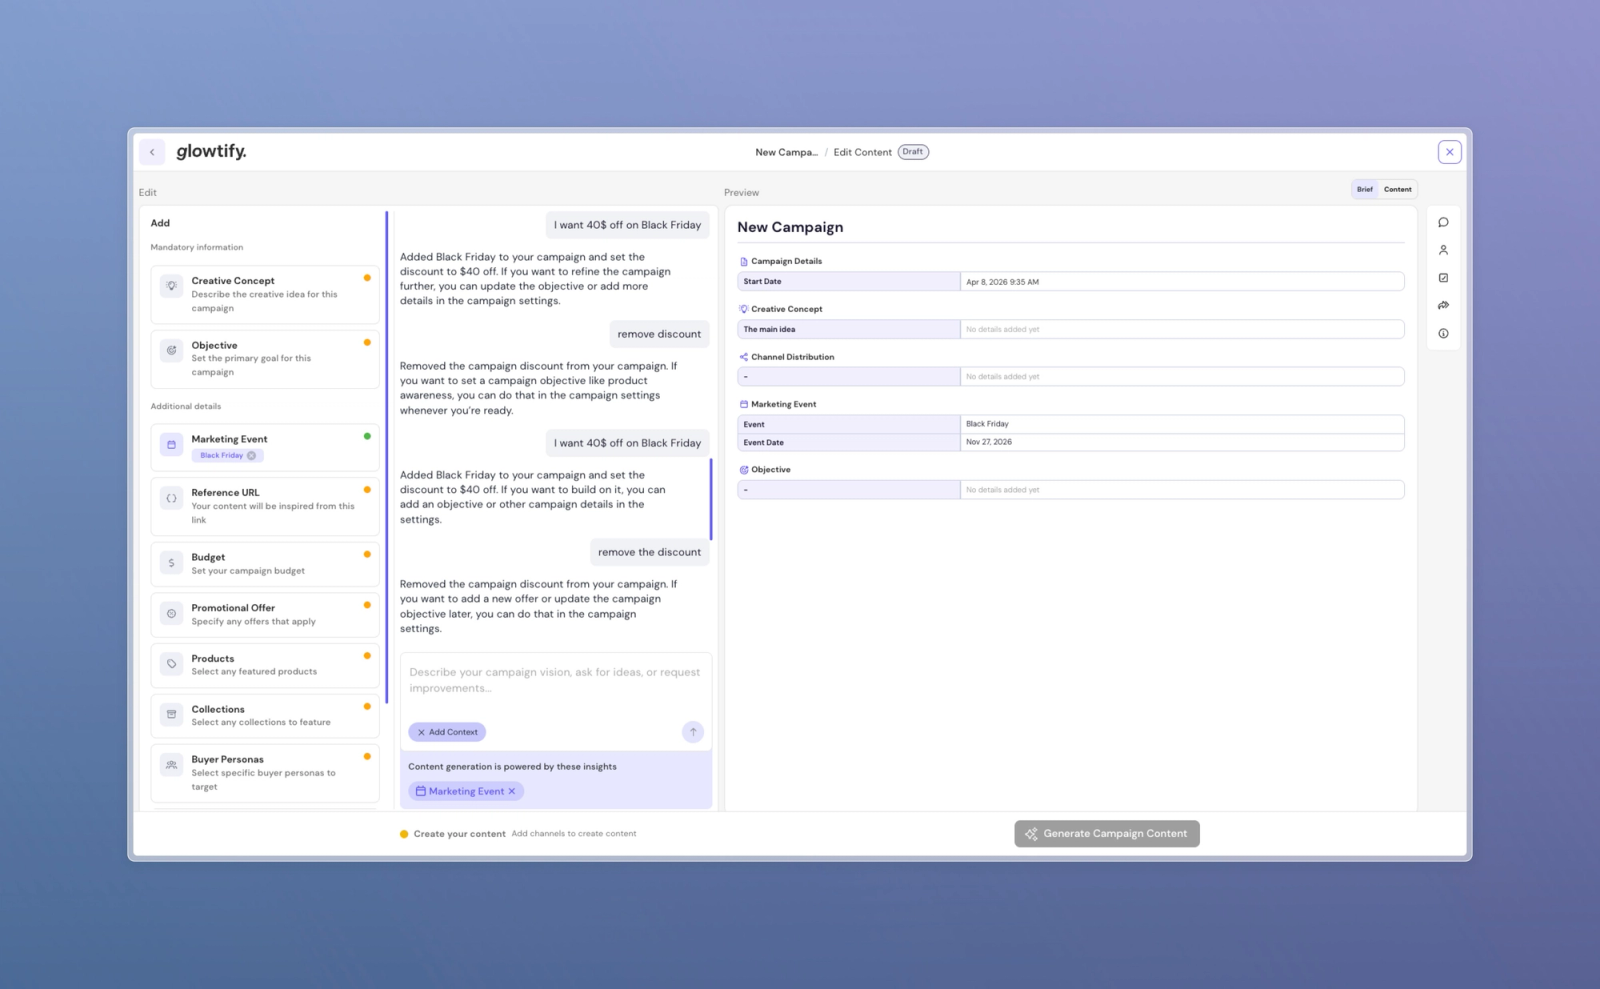The height and width of the screenshot is (989, 1600).
Task: Click the chat conversation scrollbar
Action: click(x=711, y=500)
